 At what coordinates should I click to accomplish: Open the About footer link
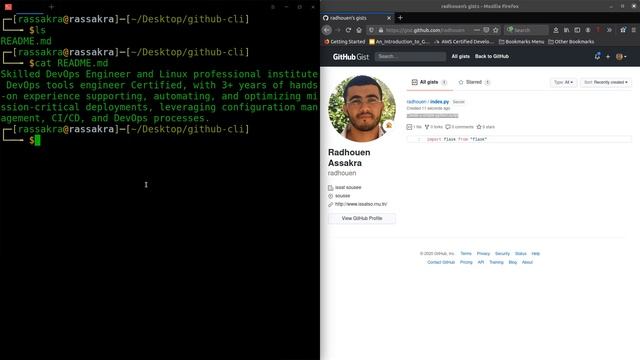point(527,262)
